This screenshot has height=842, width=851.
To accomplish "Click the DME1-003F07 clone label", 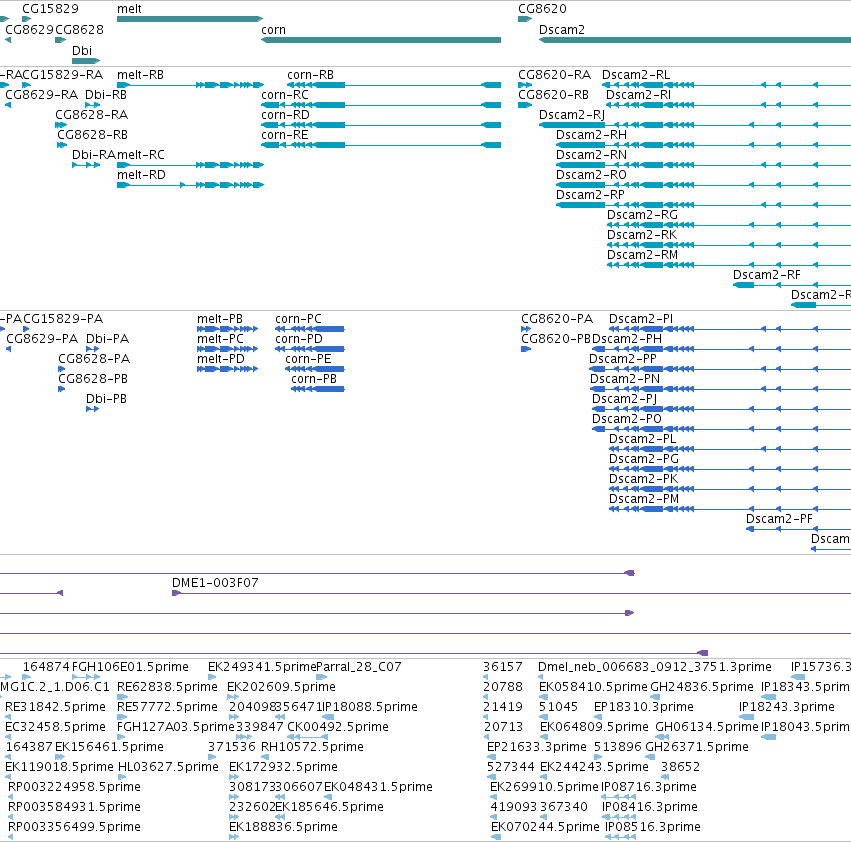I will click(x=215, y=583).
